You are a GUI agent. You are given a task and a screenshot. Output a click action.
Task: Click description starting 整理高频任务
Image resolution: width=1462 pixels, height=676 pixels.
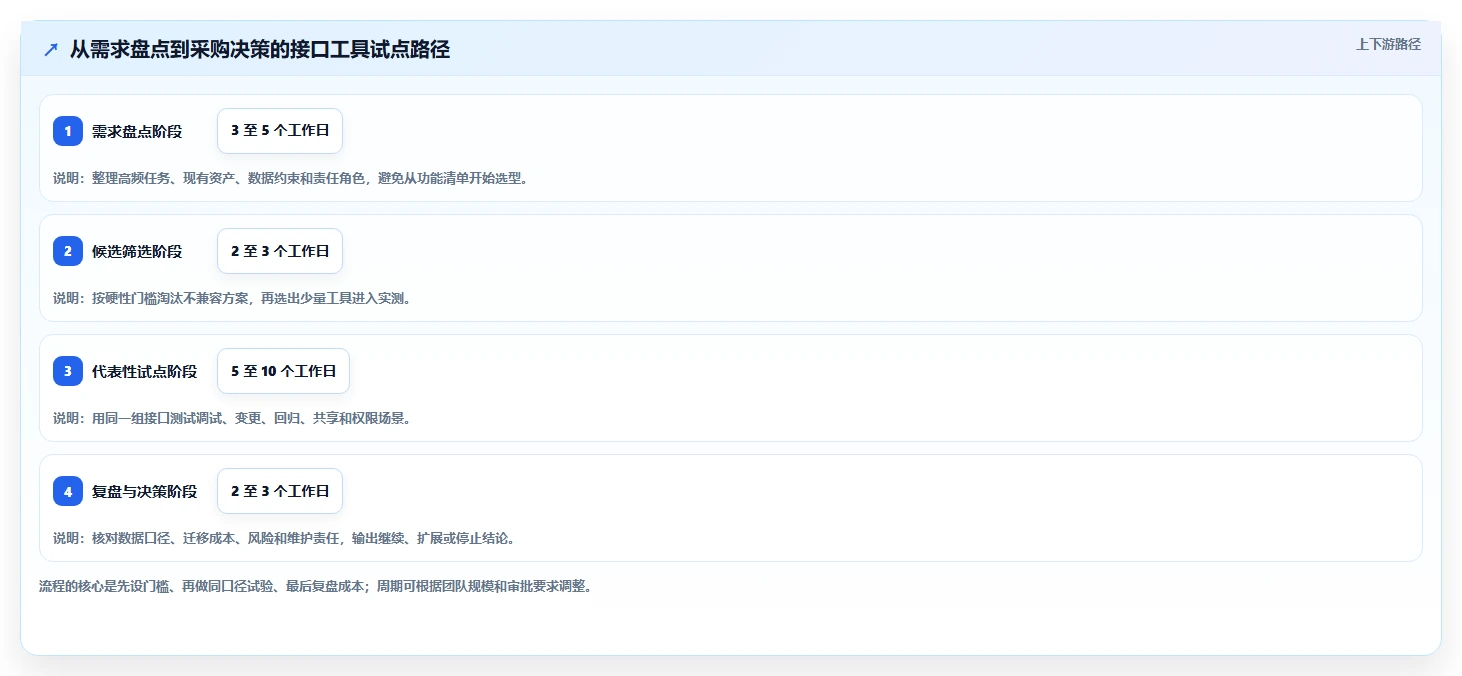[290, 178]
